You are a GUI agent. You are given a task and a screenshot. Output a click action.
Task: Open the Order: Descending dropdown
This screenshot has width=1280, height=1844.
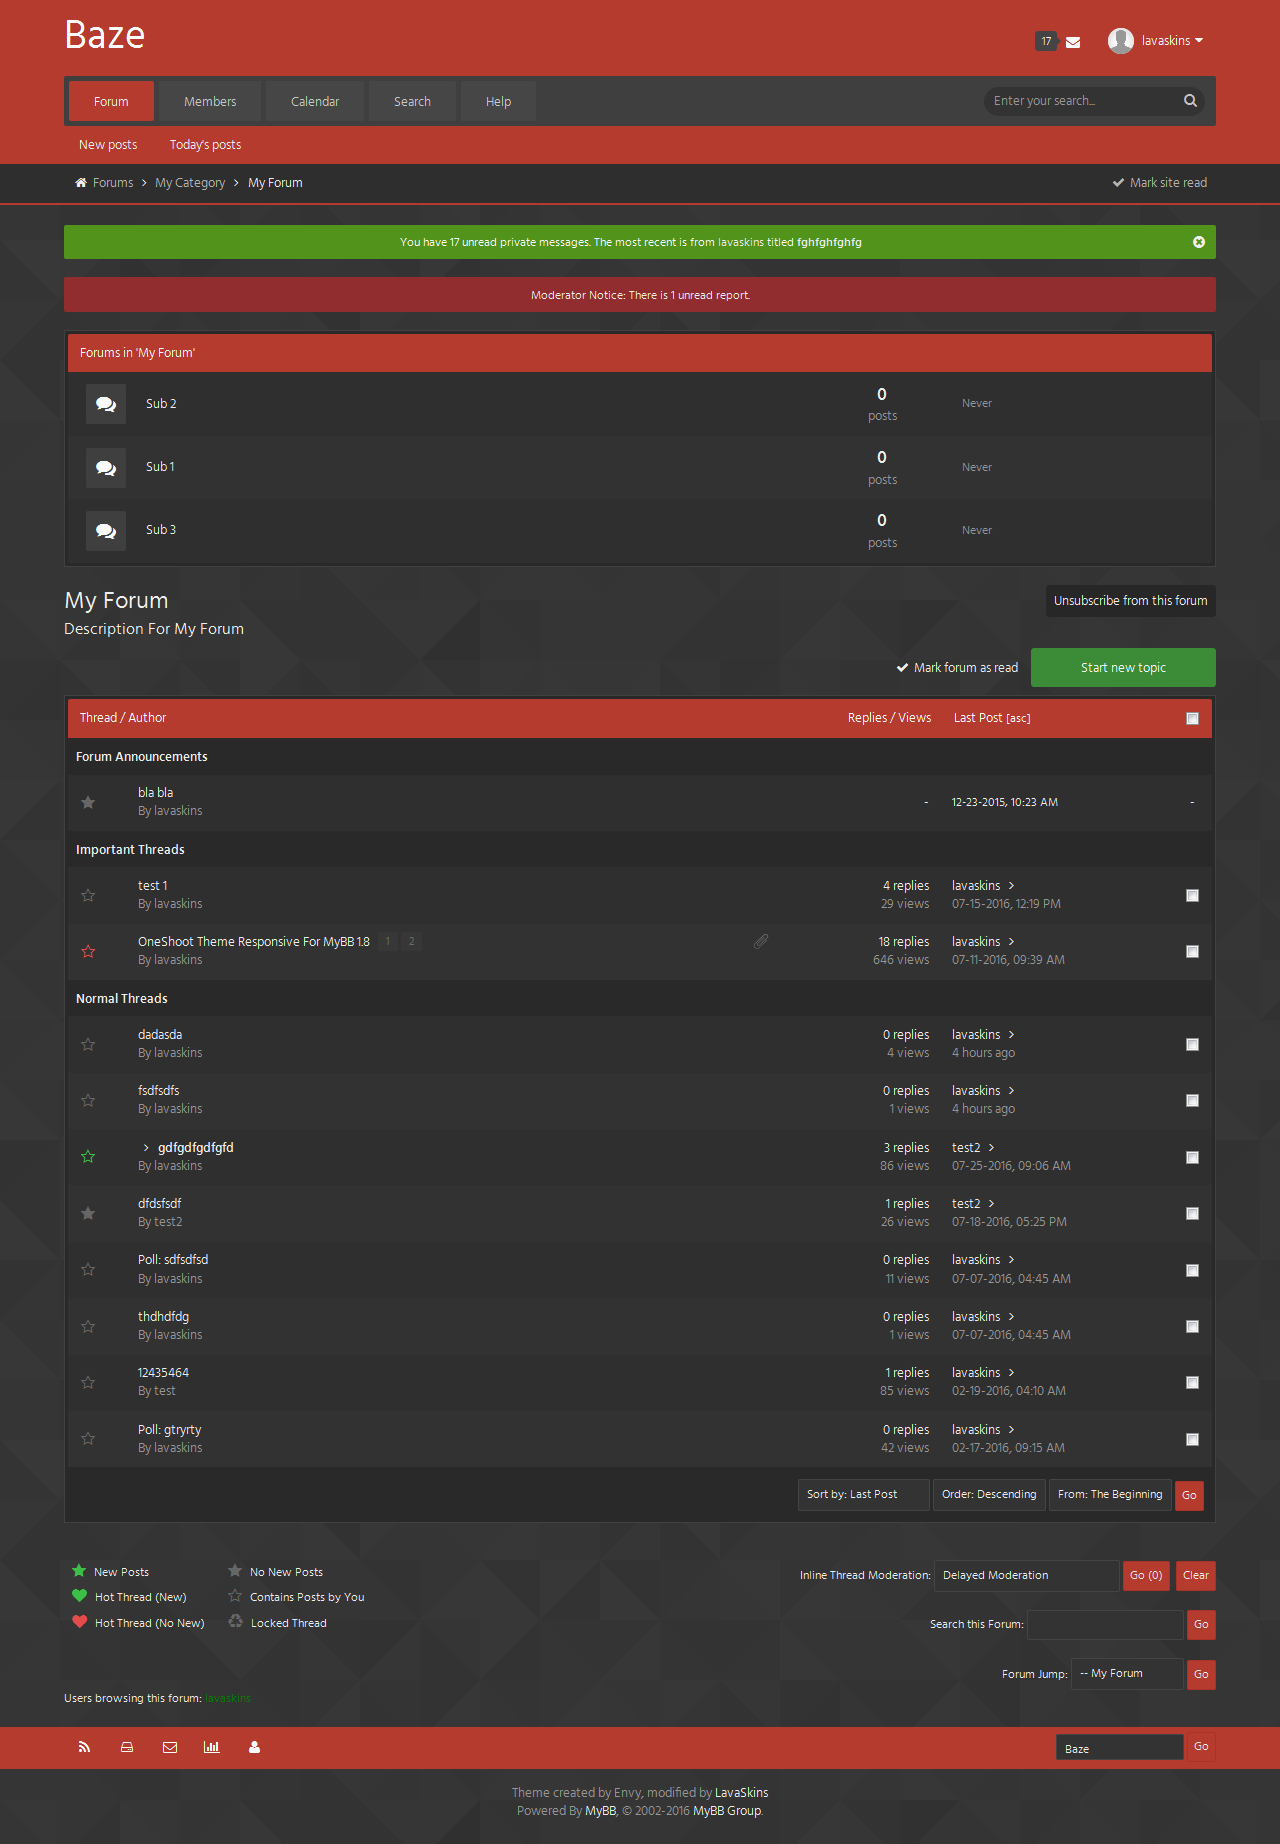click(989, 1495)
